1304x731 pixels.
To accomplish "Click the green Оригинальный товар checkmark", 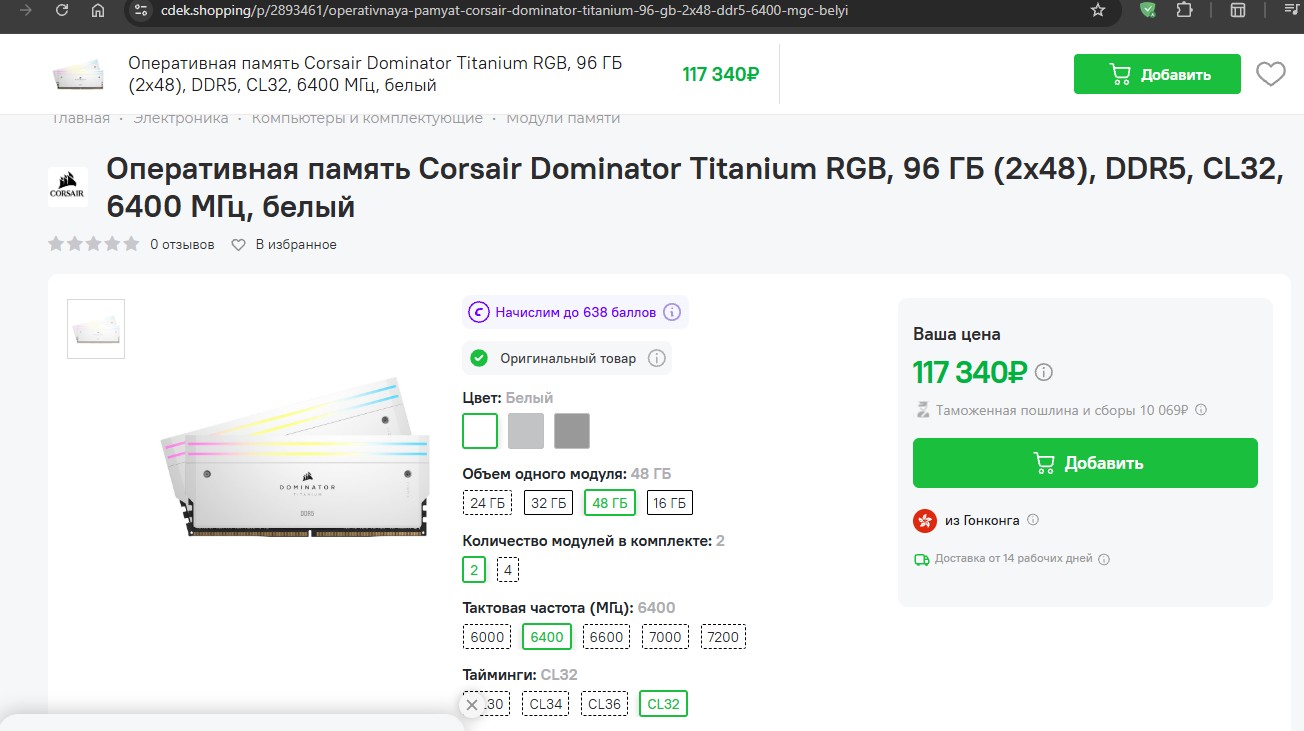I will [x=479, y=358].
